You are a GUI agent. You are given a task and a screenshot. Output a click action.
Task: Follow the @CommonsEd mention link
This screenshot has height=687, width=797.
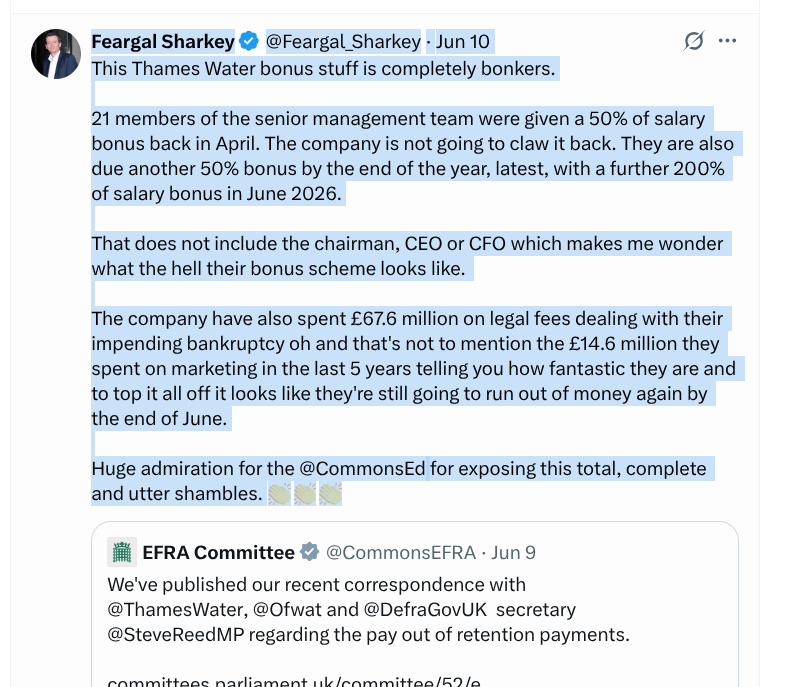click(x=362, y=469)
